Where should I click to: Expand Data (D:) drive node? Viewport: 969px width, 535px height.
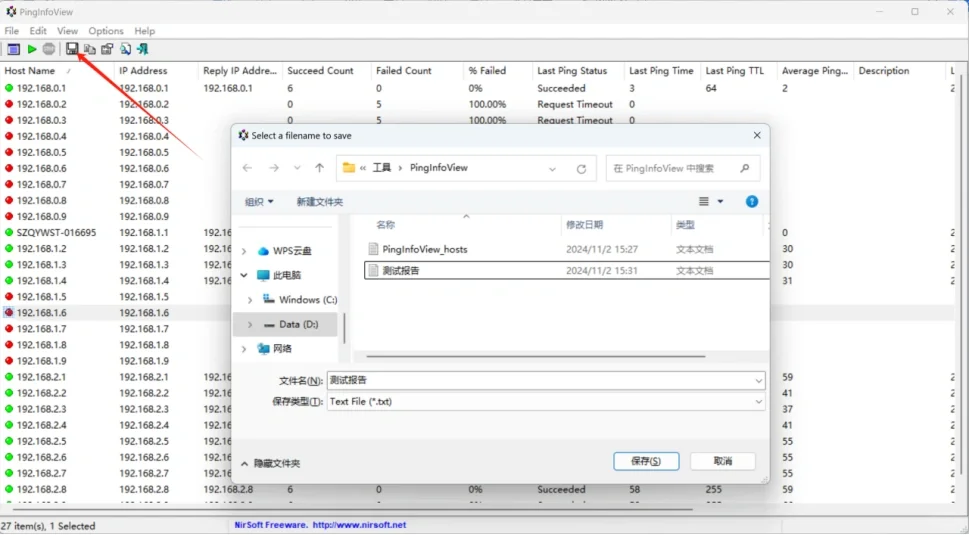(250, 324)
